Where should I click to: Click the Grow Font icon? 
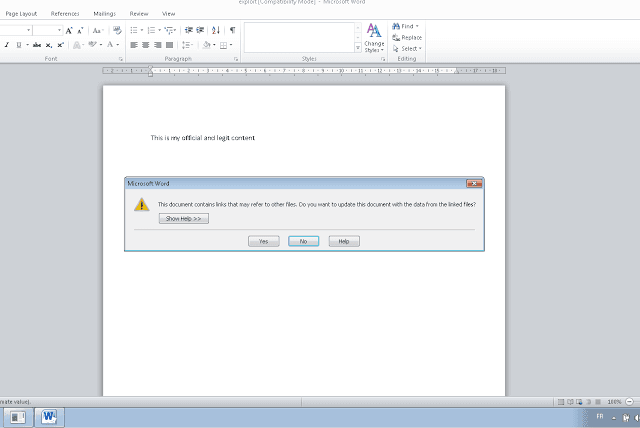(x=69, y=31)
